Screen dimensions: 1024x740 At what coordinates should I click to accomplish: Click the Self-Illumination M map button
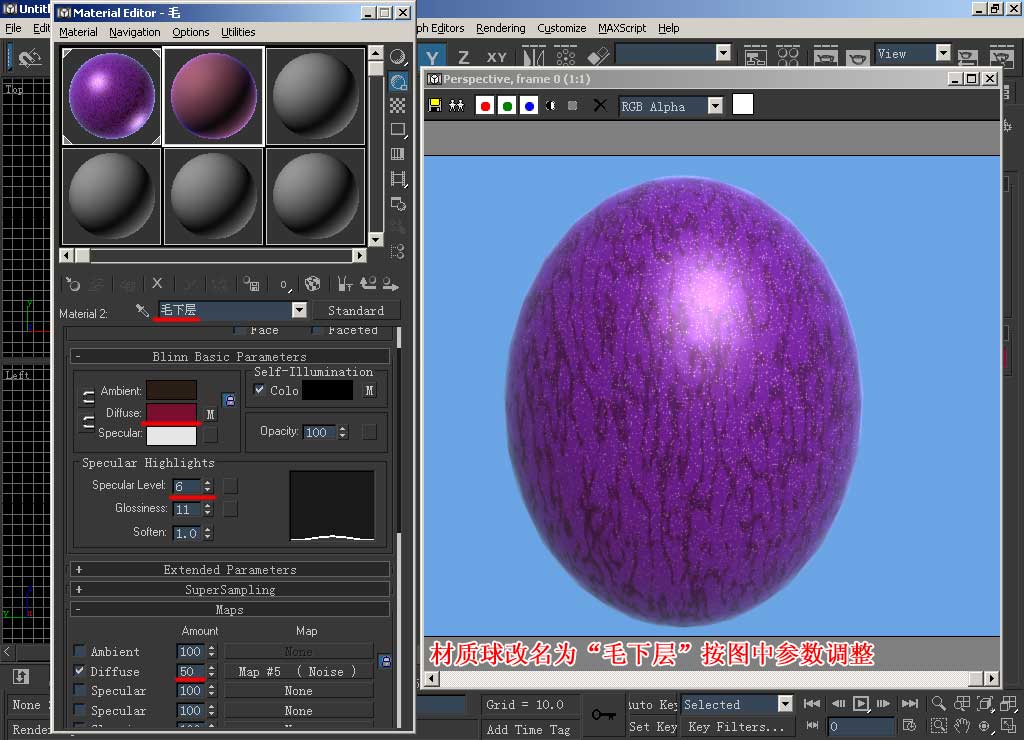point(369,391)
